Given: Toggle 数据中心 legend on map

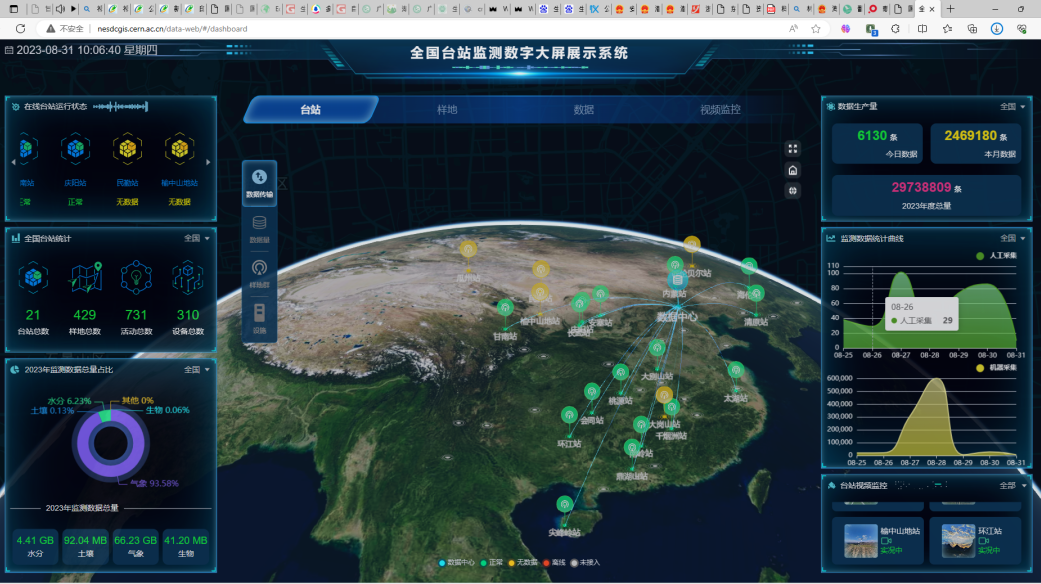Looking at the screenshot, I should pyautogui.click(x=457, y=563).
